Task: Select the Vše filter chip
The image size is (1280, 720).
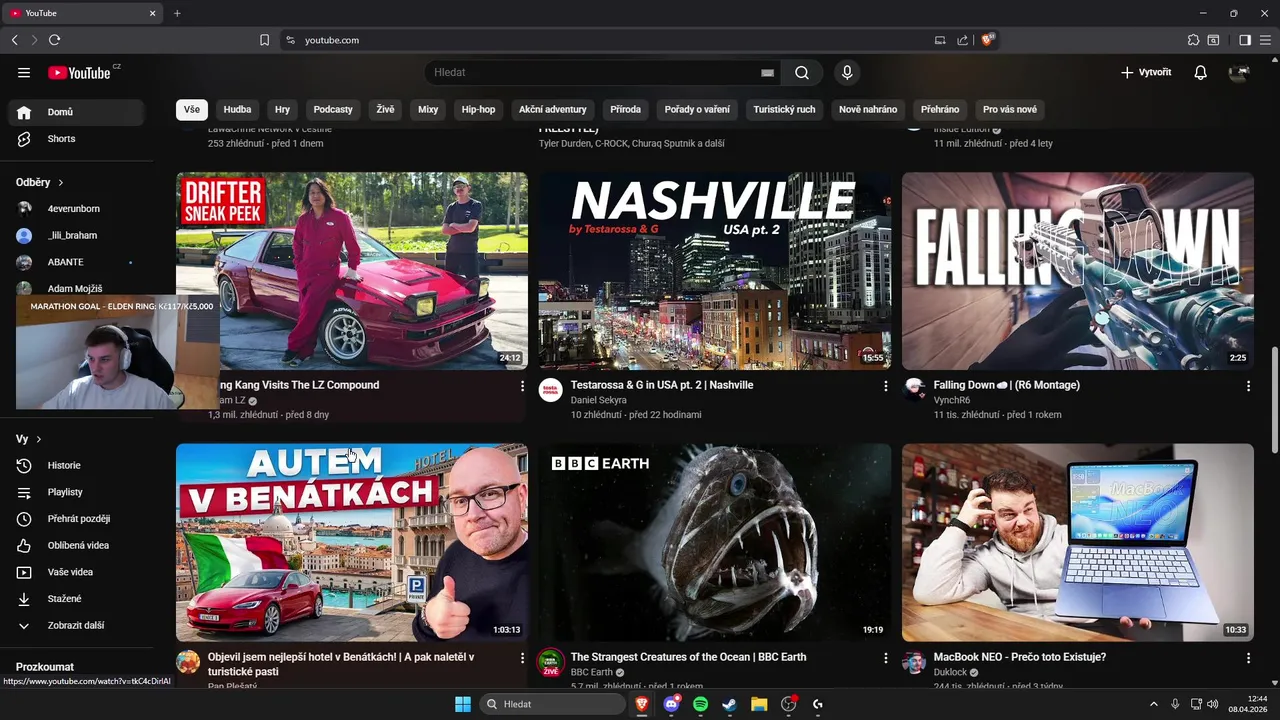Action: pyautogui.click(x=191, y=109)
